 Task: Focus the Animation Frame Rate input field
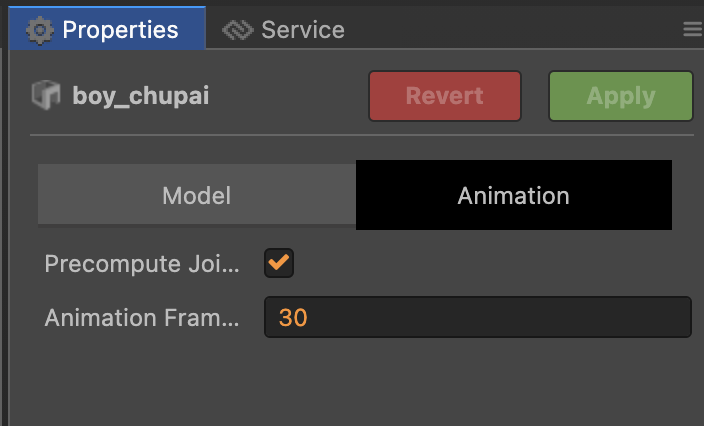[x=476, y=318]
